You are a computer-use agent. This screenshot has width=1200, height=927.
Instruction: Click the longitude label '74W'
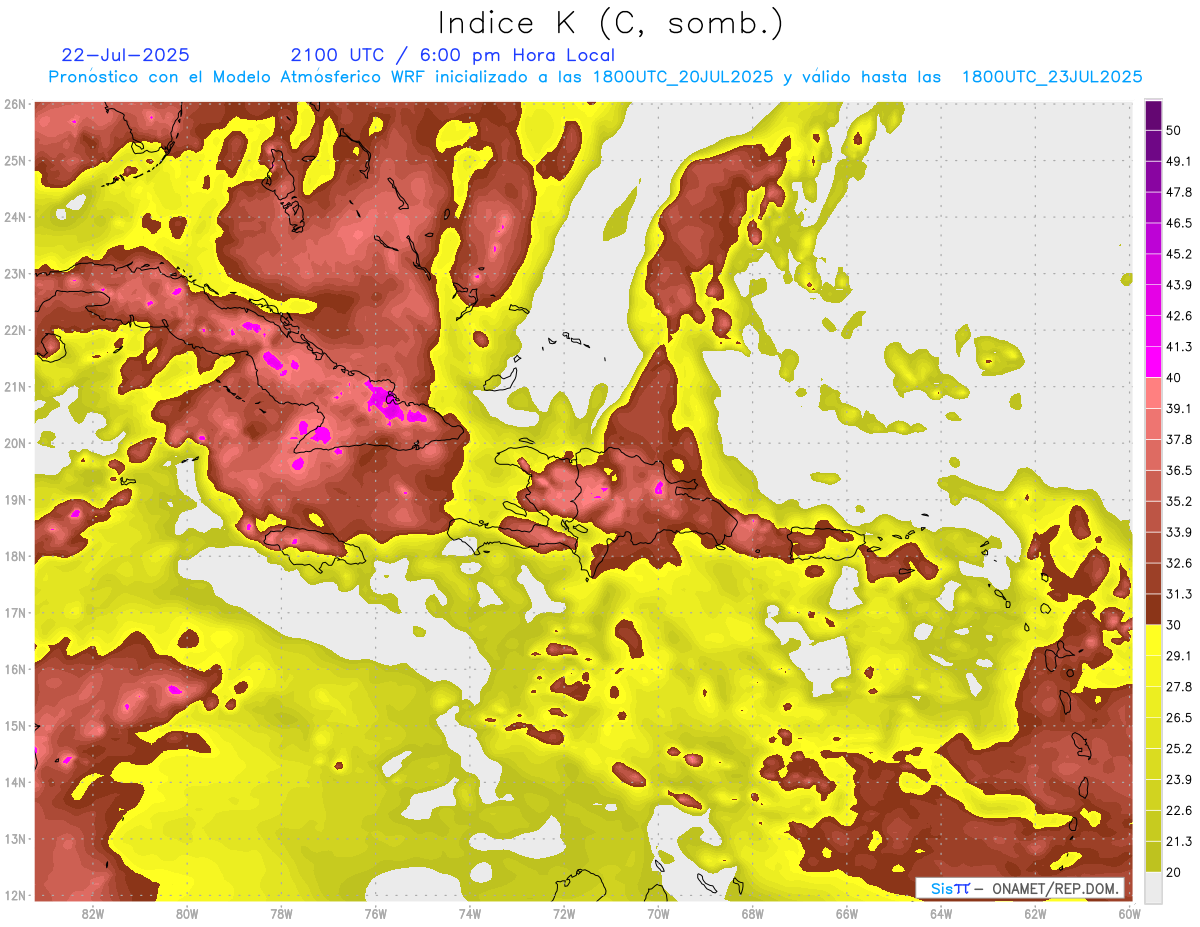470,914
